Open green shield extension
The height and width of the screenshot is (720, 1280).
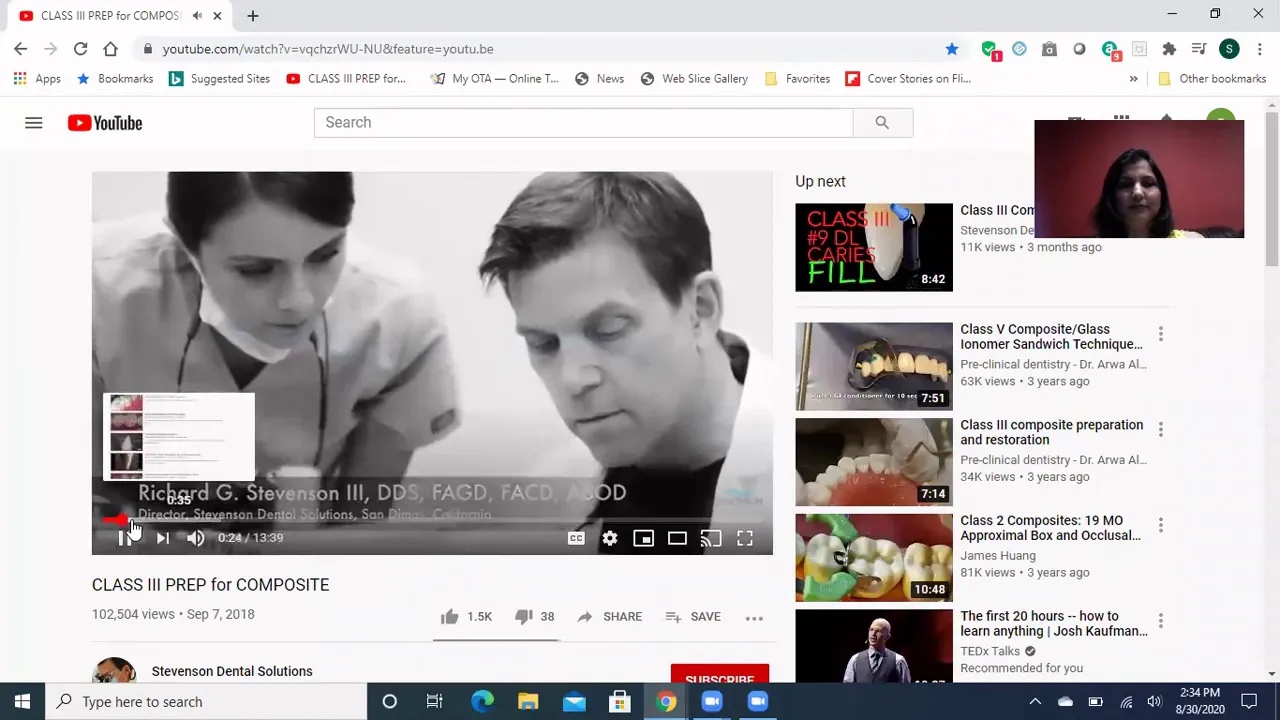[x=989, y=49]
